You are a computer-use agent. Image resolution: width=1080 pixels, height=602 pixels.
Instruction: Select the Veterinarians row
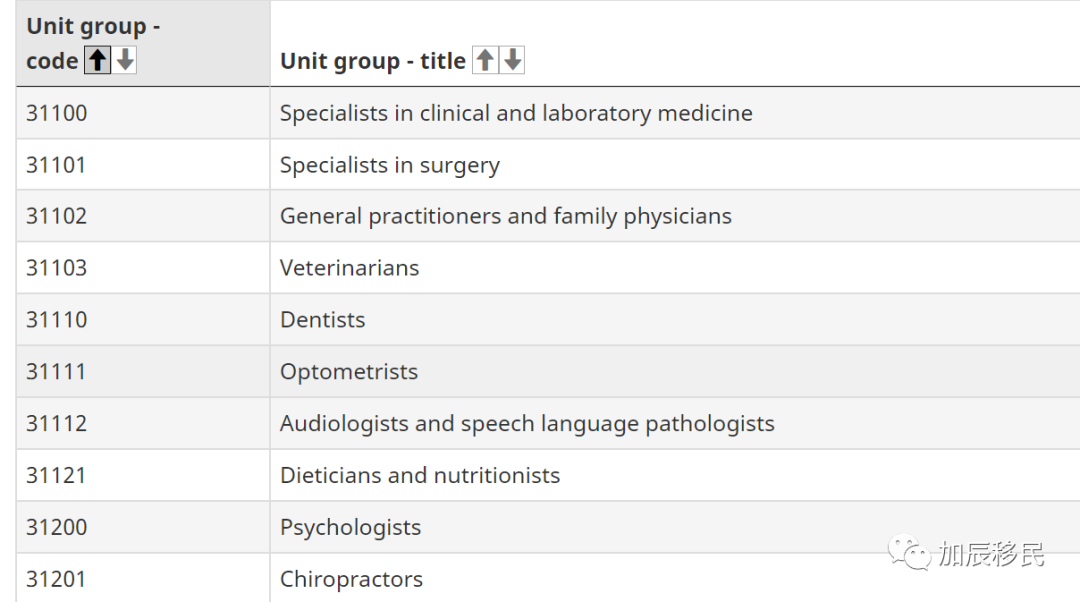point(548,268)
